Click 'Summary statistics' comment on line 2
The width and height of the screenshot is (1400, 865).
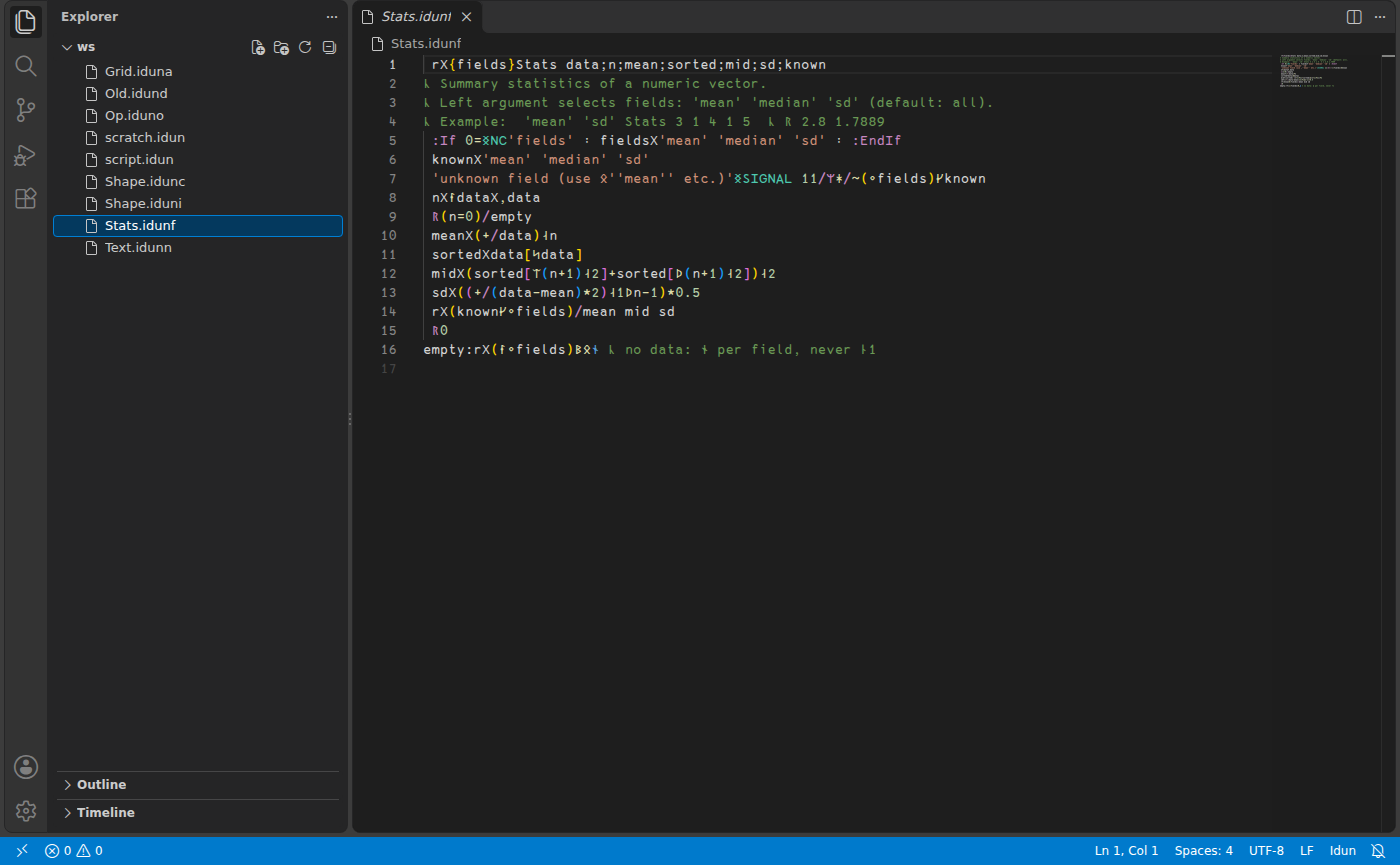[515, 84]
